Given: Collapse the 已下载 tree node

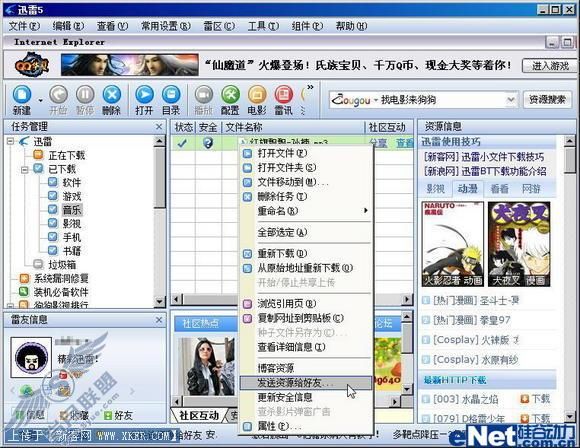Looking at the screenshot, I should pos(25,170).
